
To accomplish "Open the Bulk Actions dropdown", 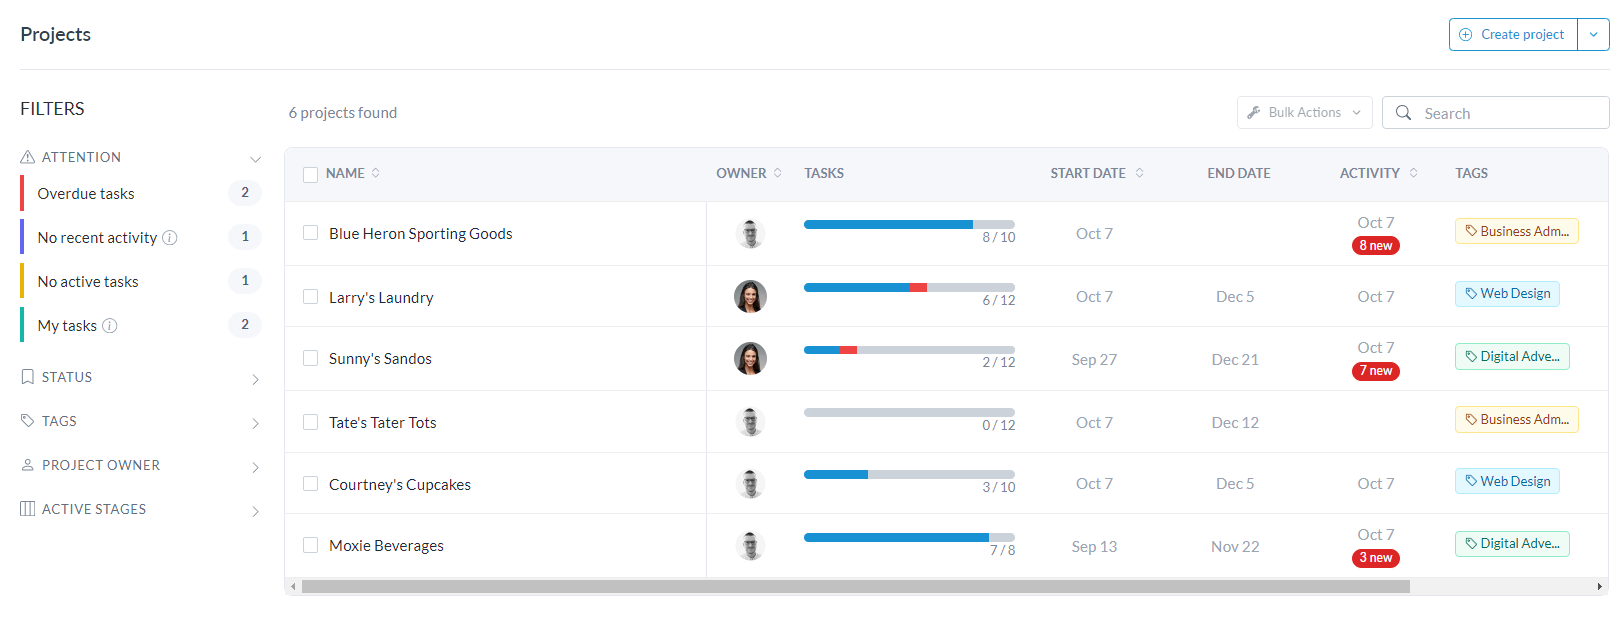I will point(1304,113).
